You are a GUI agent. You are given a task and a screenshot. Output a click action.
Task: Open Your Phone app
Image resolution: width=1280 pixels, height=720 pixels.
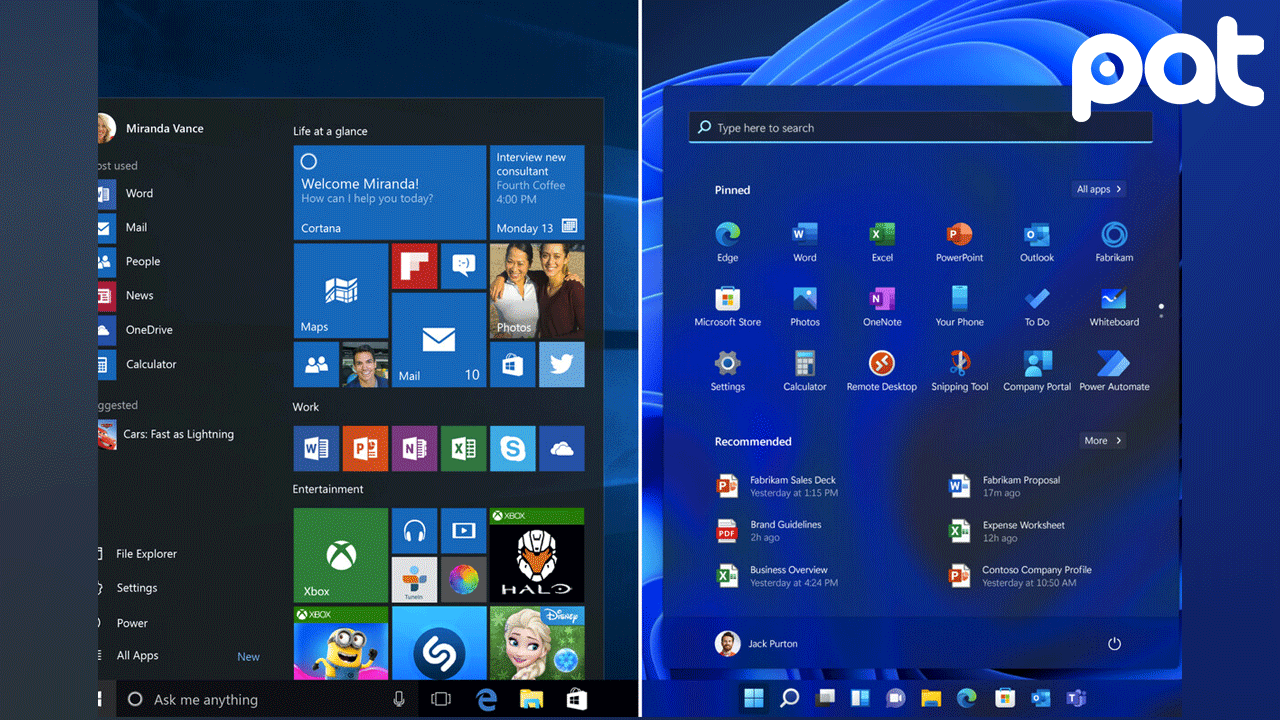[959, 307]
